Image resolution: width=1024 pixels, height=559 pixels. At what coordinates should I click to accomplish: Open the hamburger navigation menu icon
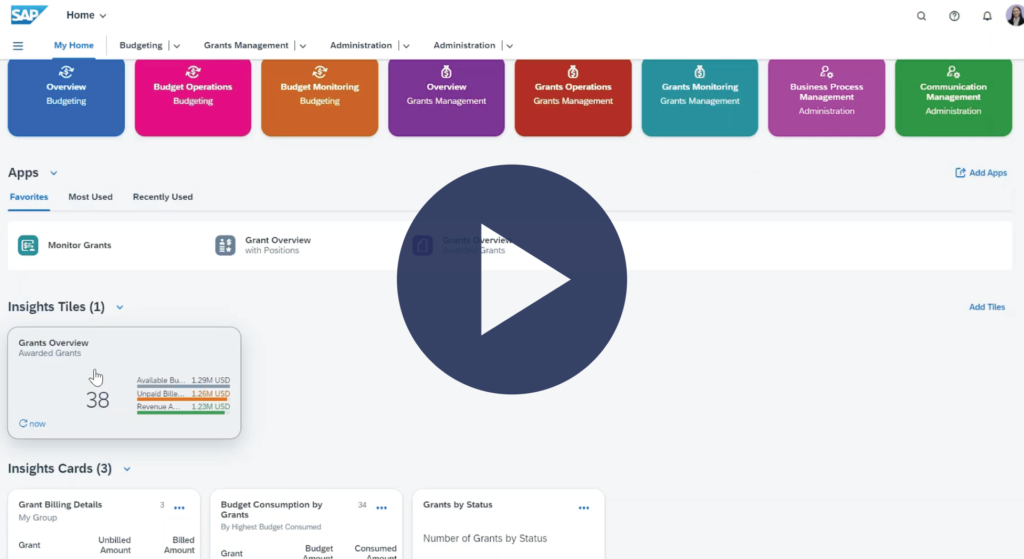[x=18, y=46]
